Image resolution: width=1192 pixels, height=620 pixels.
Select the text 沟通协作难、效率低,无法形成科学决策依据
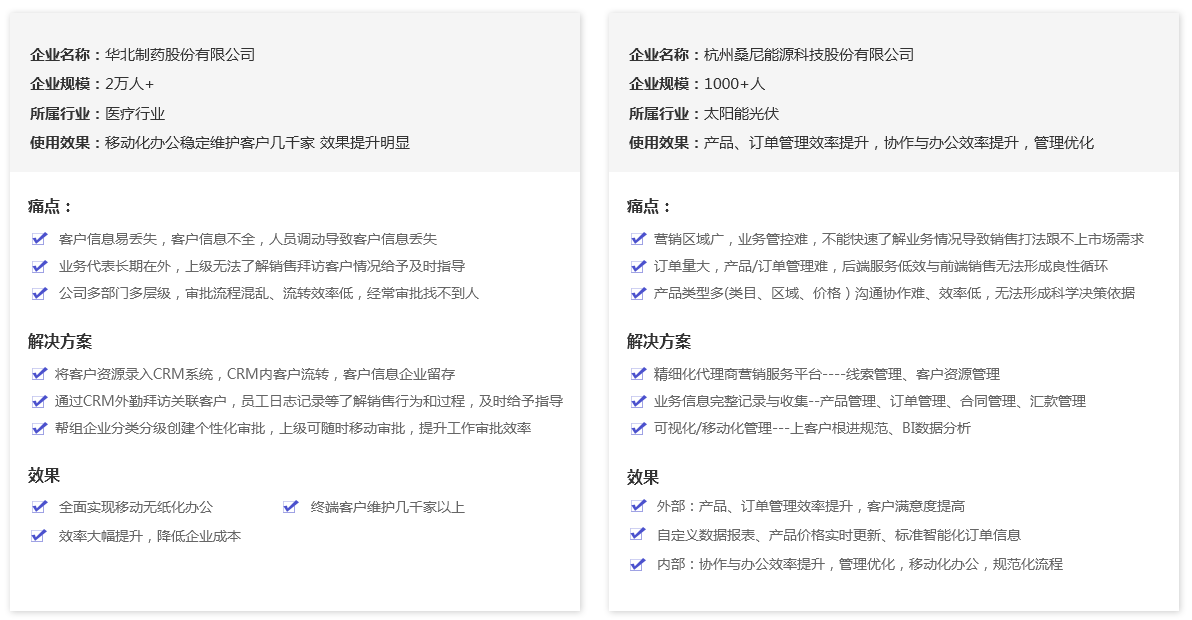point(995,293)
